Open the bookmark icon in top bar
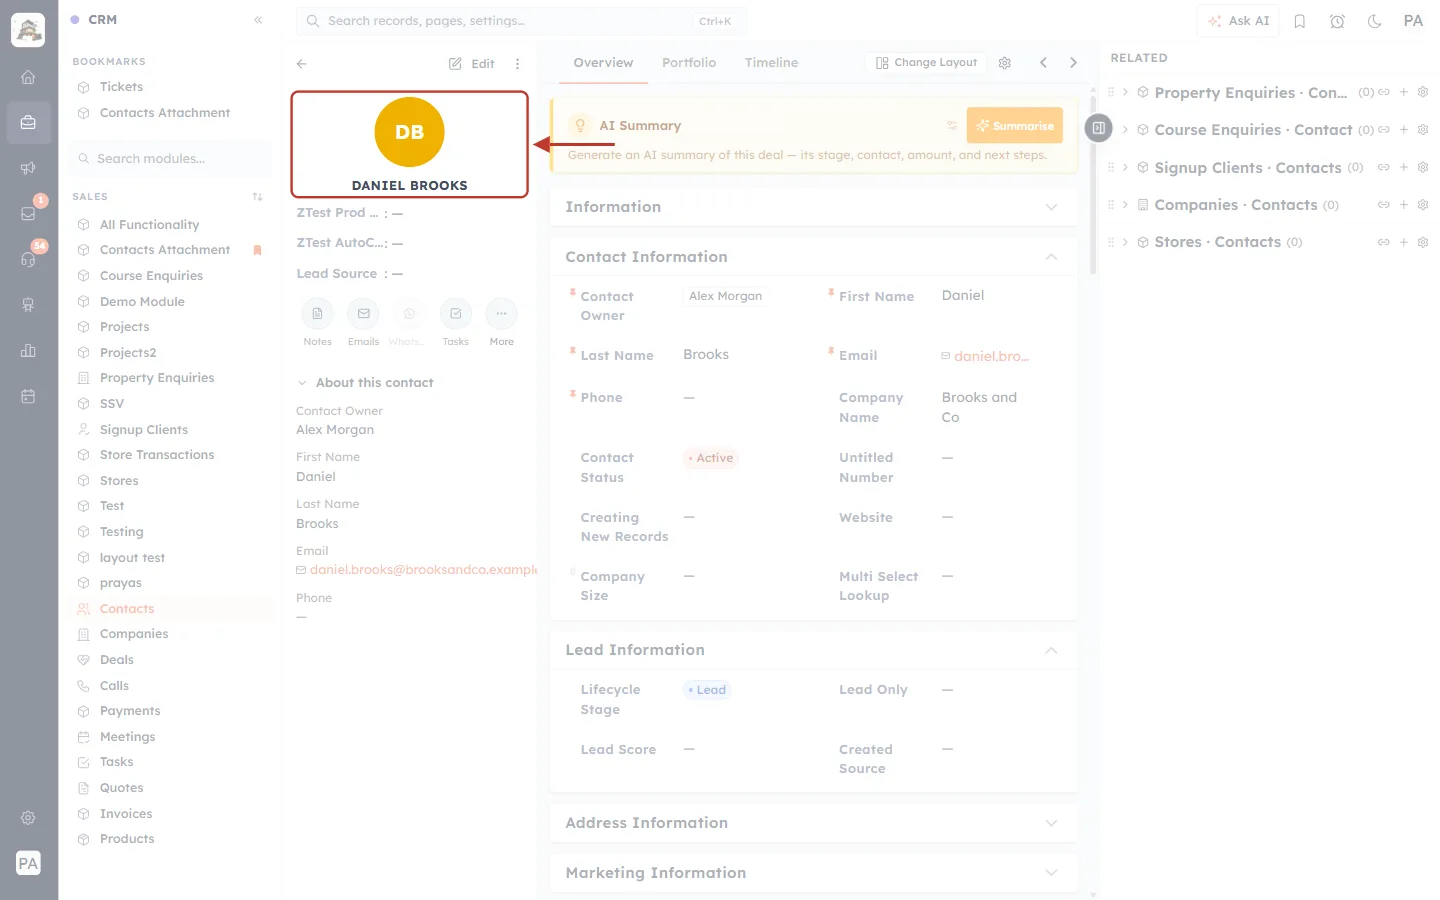 click(1300, 21)
